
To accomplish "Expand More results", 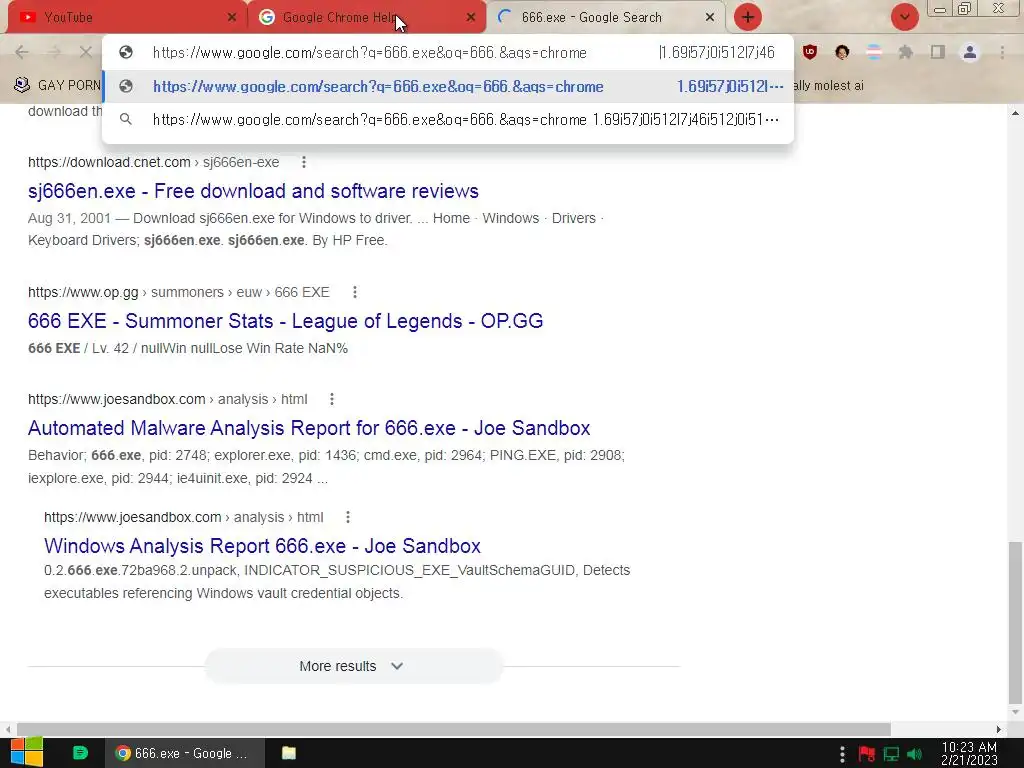I will [353, 666].
